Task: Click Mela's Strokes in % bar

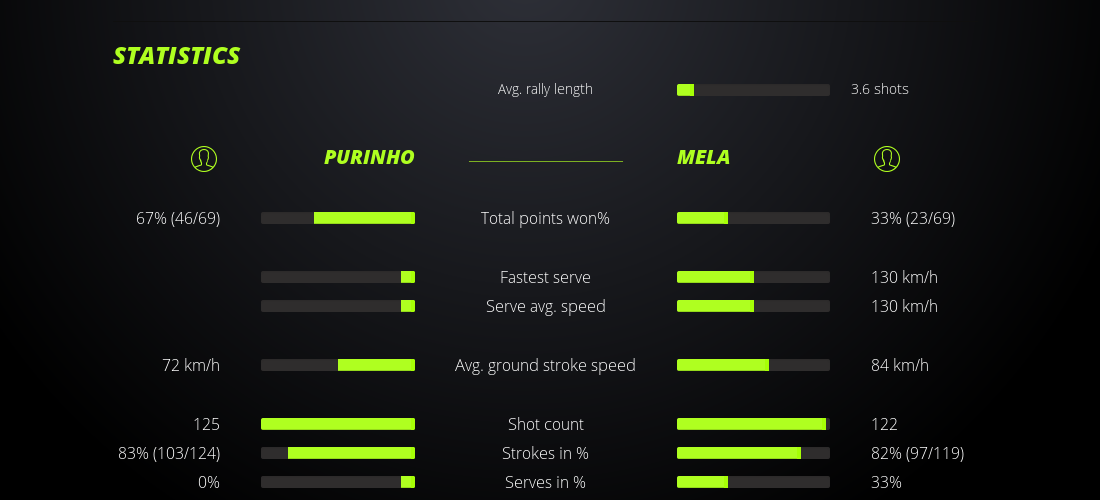Action: tap(753, 453)
